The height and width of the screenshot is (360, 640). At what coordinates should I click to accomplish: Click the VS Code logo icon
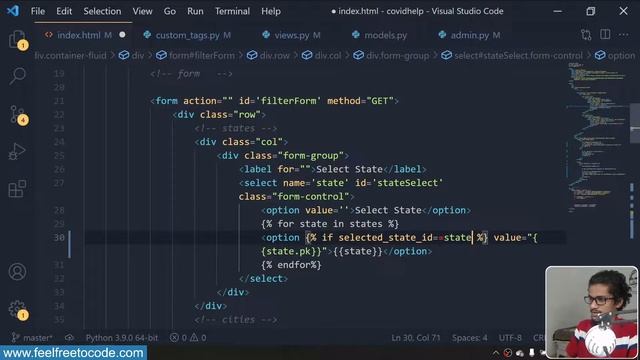tap(13, 11)
